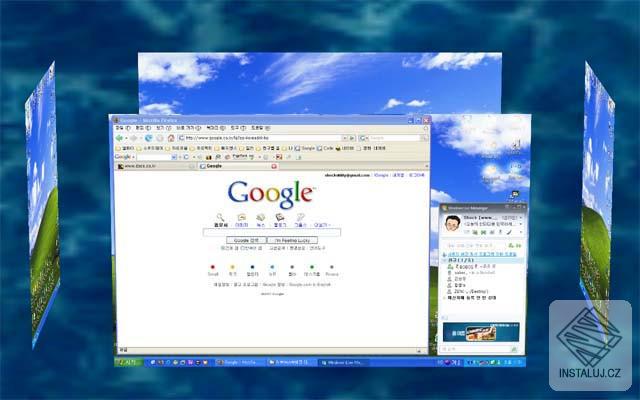The width and height of the screenshot is (640, 400).
Task: Go back using Firefox's green Back arrow
Action: click(119, 138)
